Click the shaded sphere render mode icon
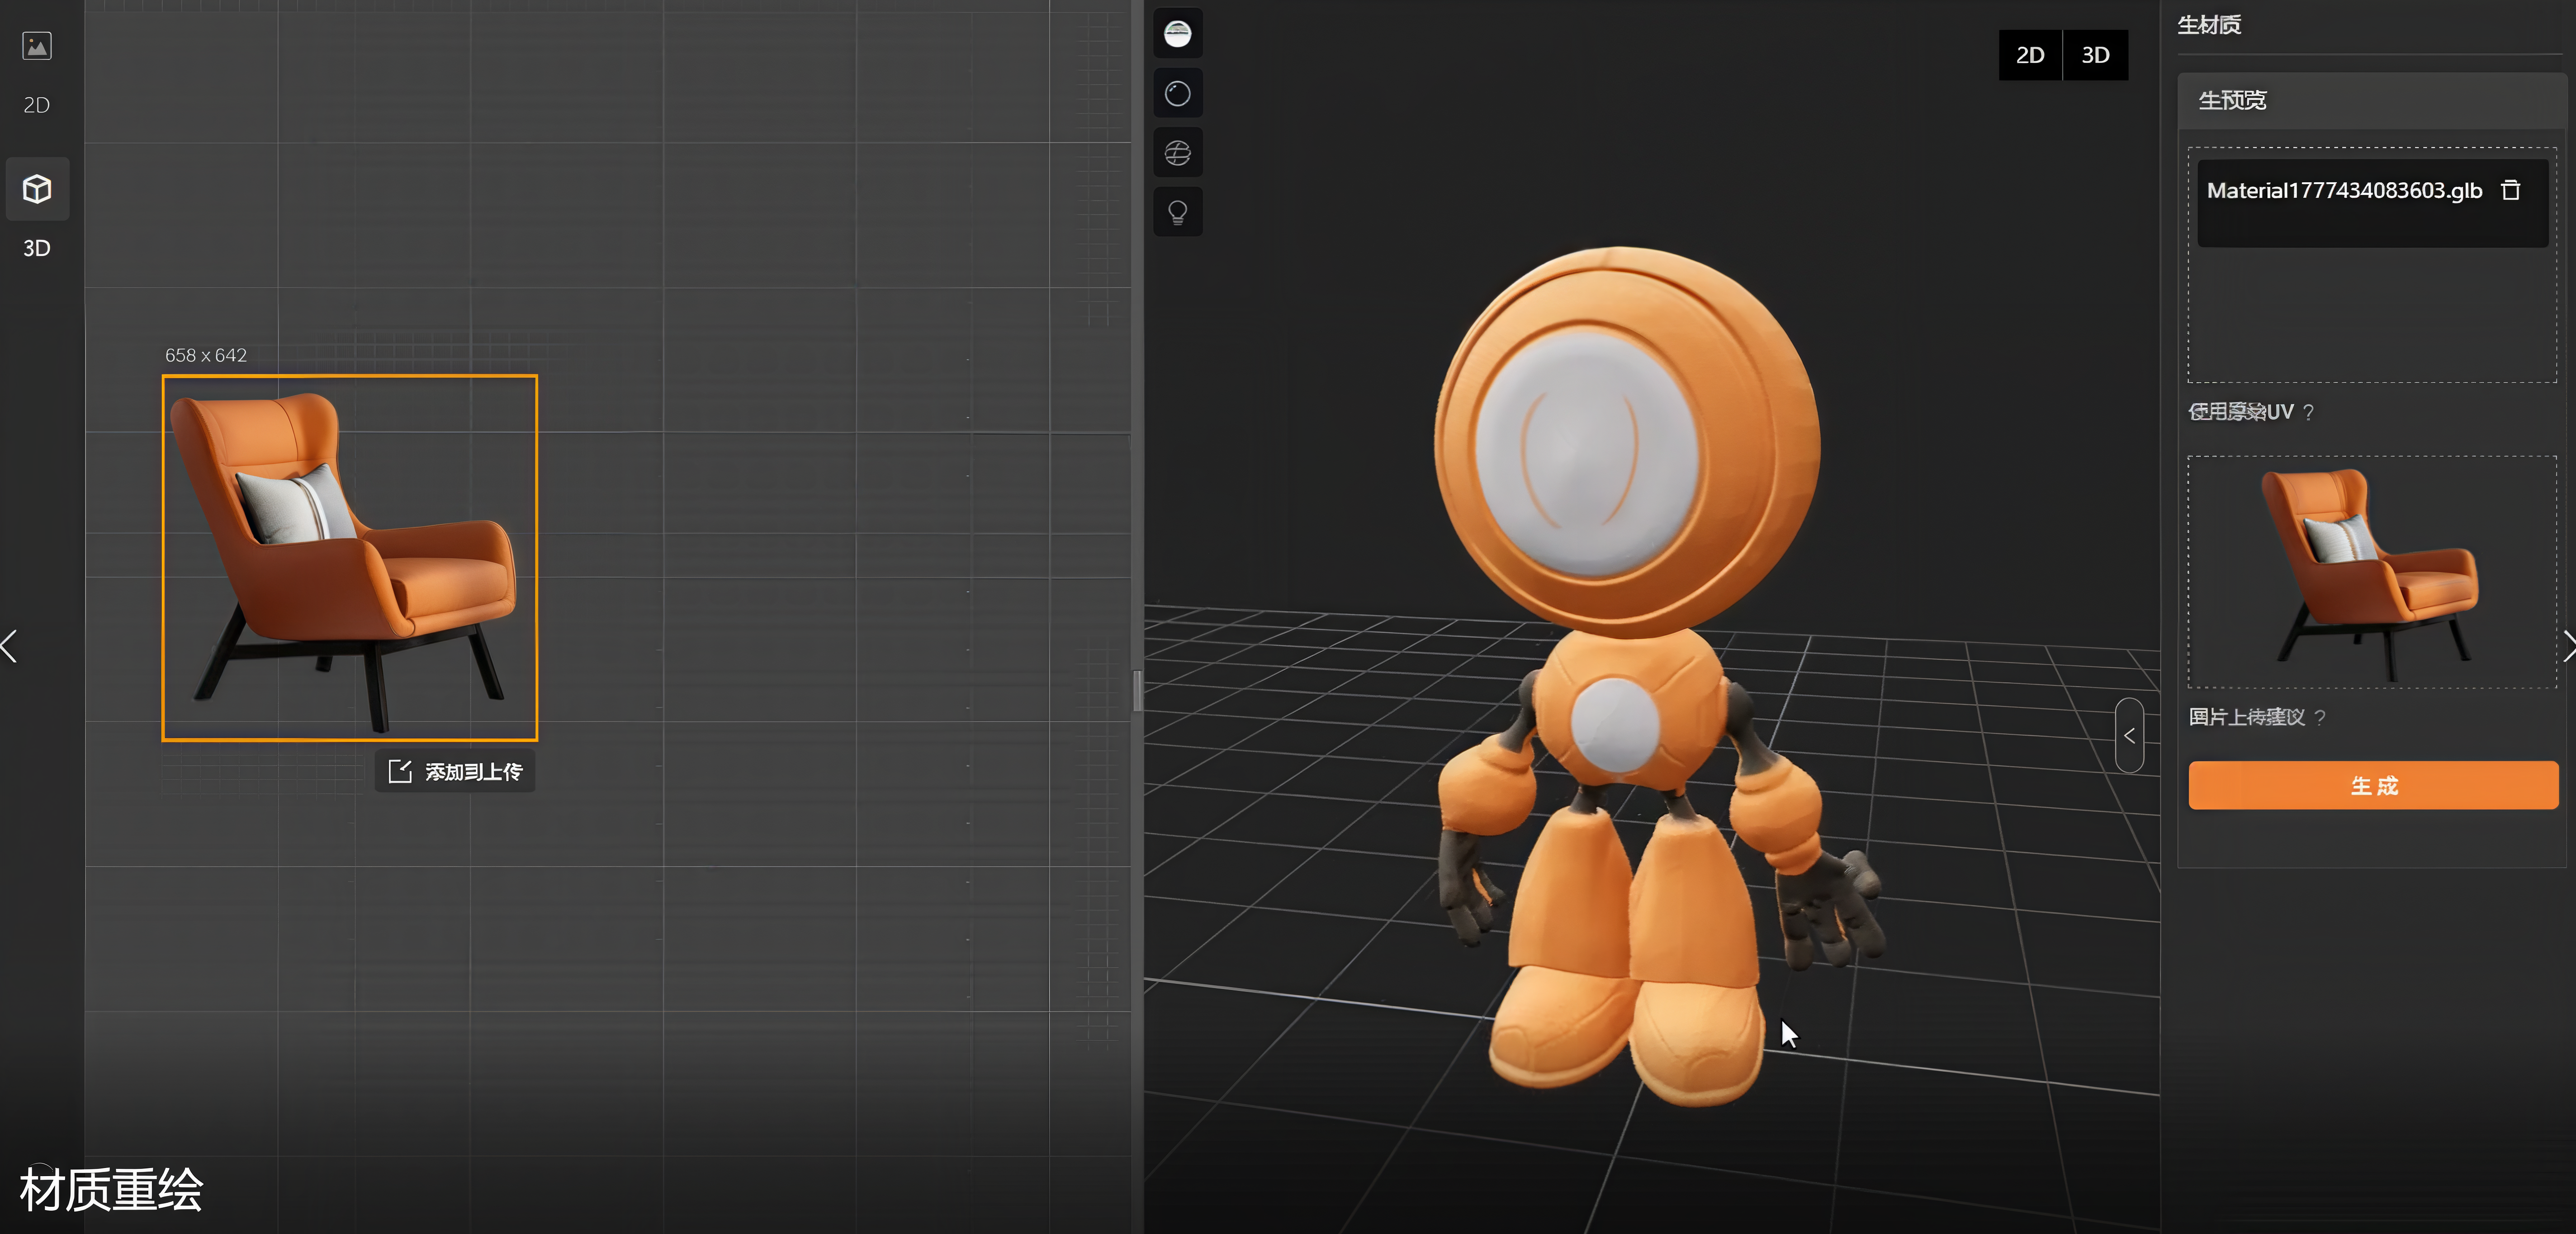 coord(1178,34)
